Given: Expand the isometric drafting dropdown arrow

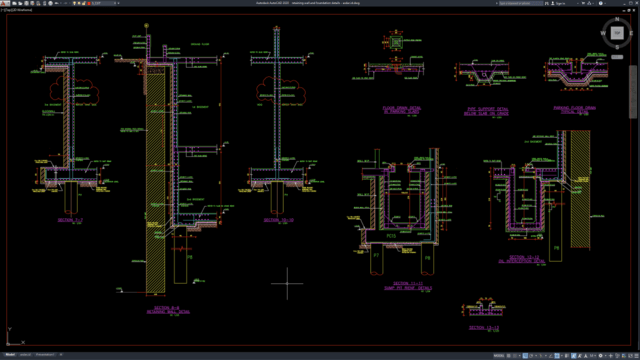Looking at the screenshot, I should tap(546, 356).
